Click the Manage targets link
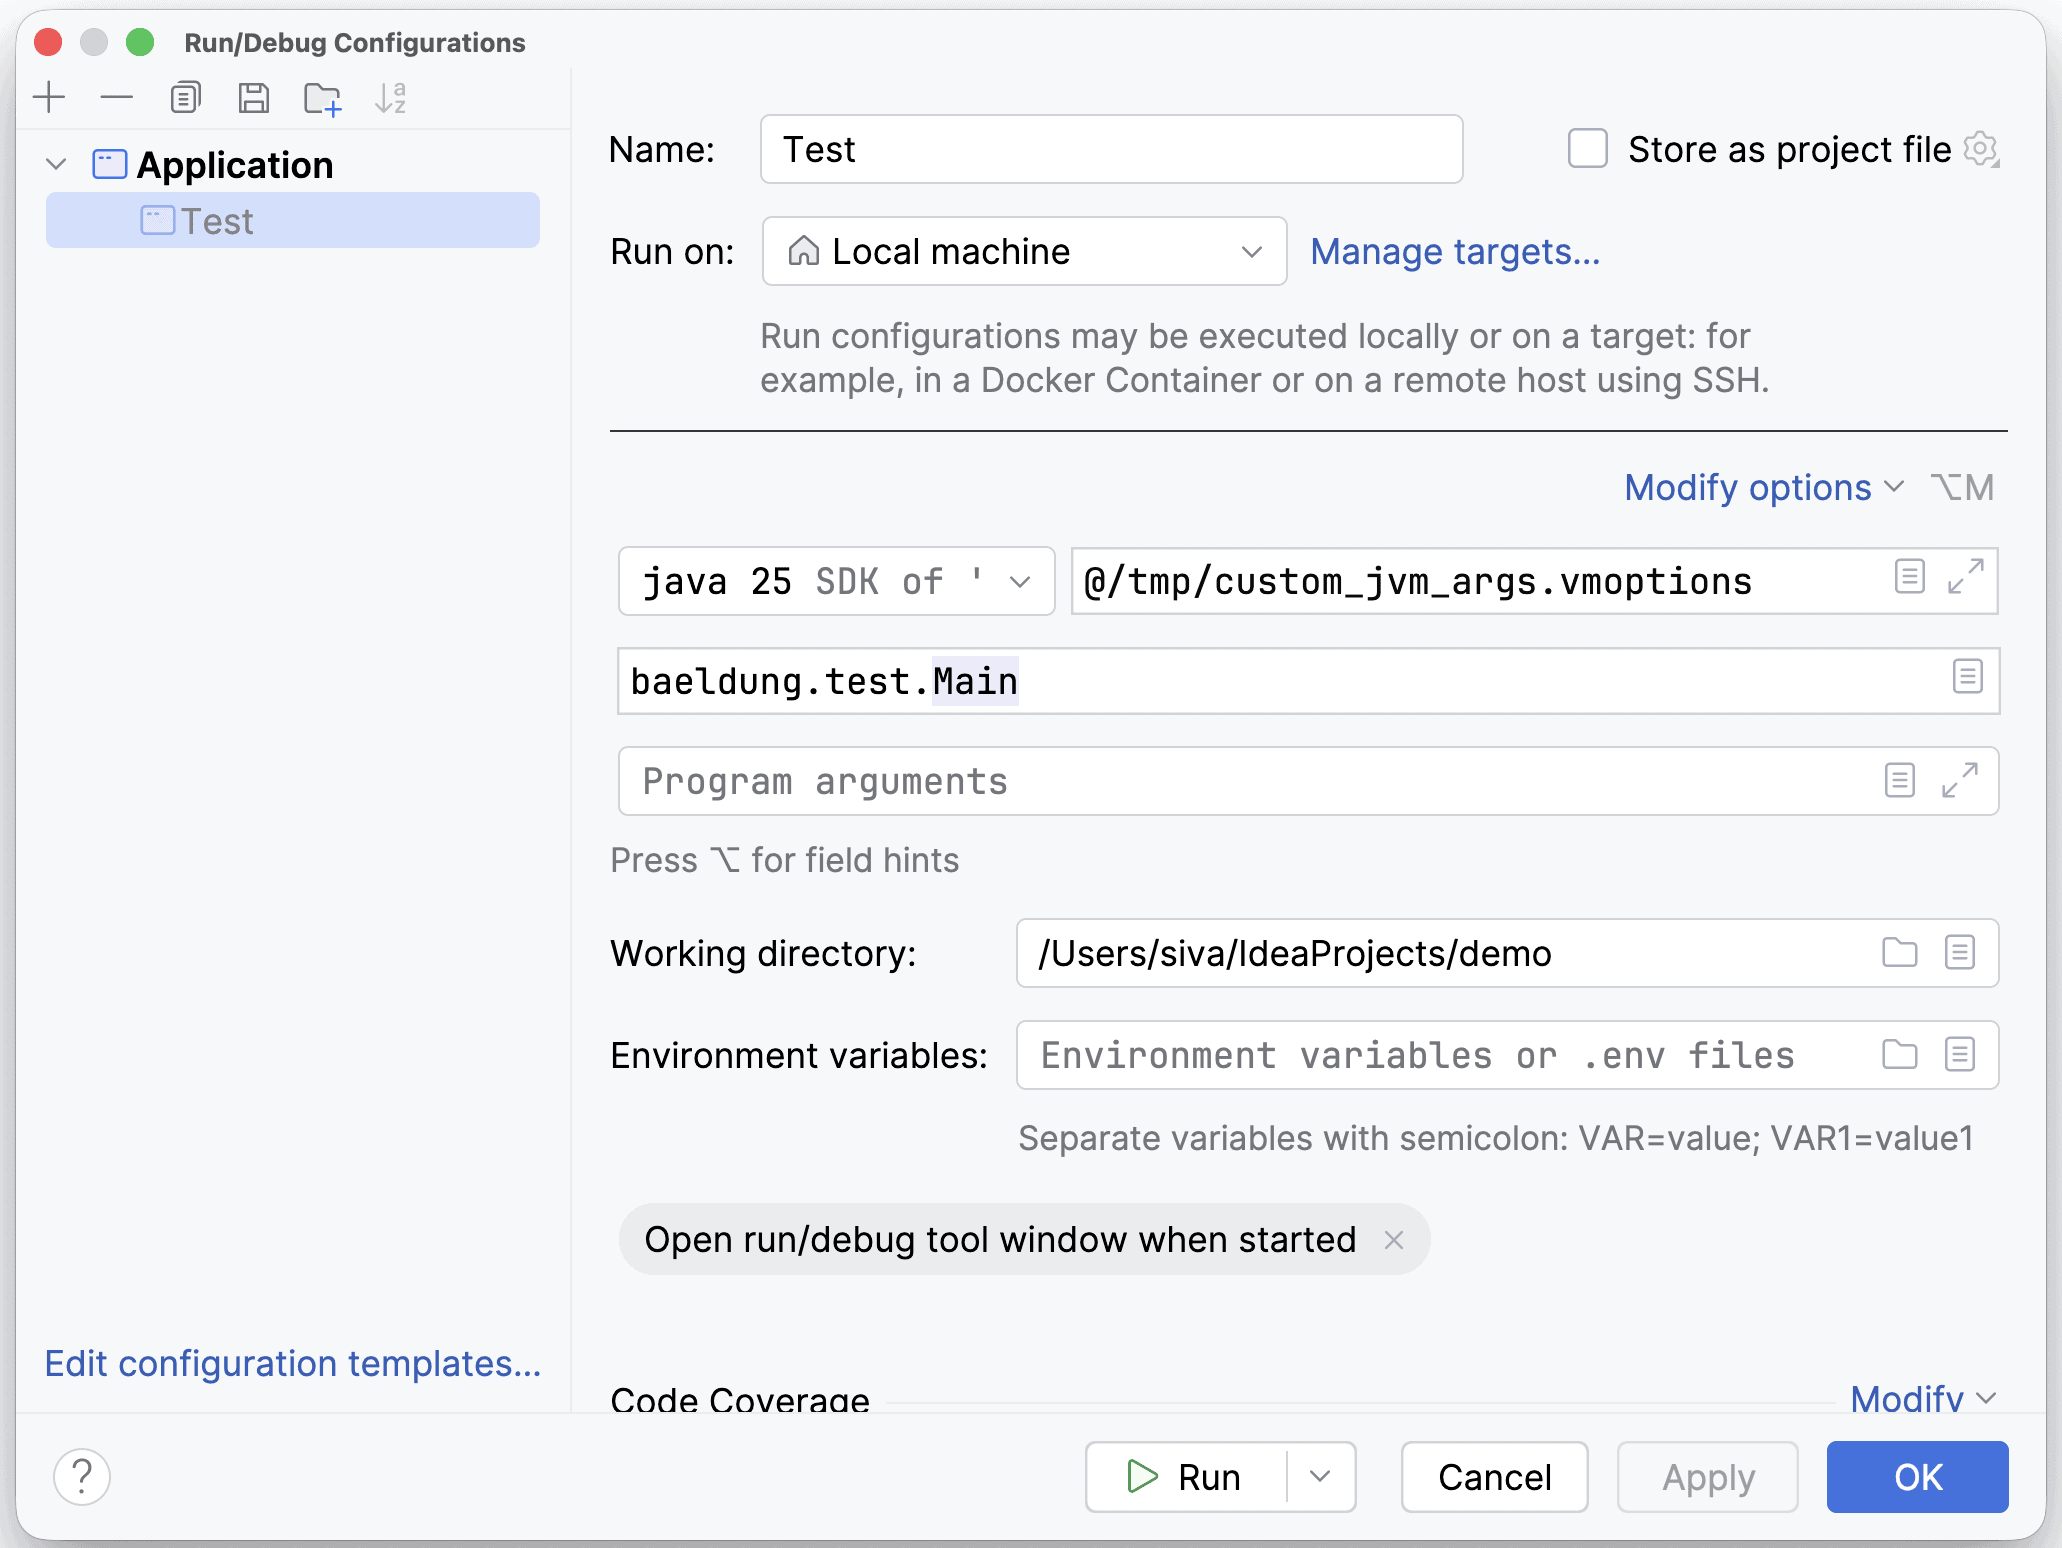The height and width of the screenshot is (1548, 2062). click(x=1454, y=251)
